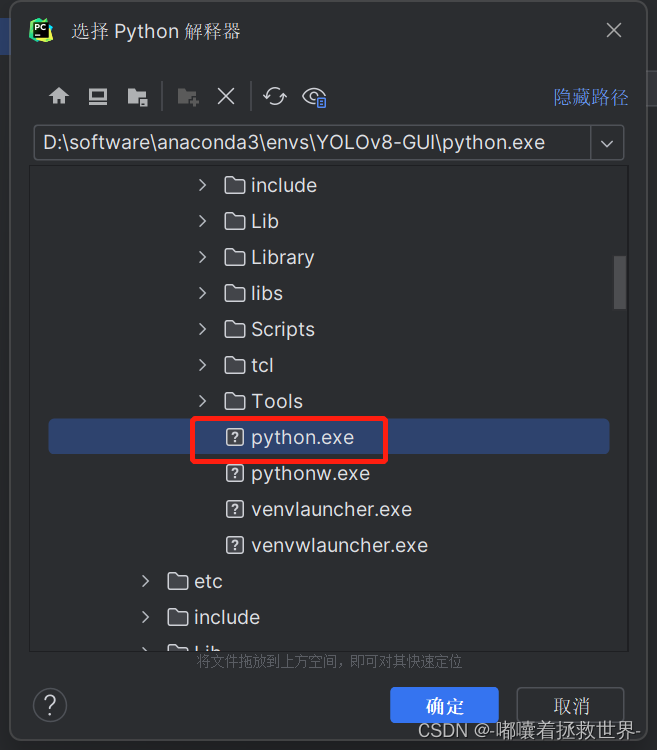Expand the etc folder
The height and width of the screenshot is (750, 657).
pyautogui.click(x=145, y=581)
